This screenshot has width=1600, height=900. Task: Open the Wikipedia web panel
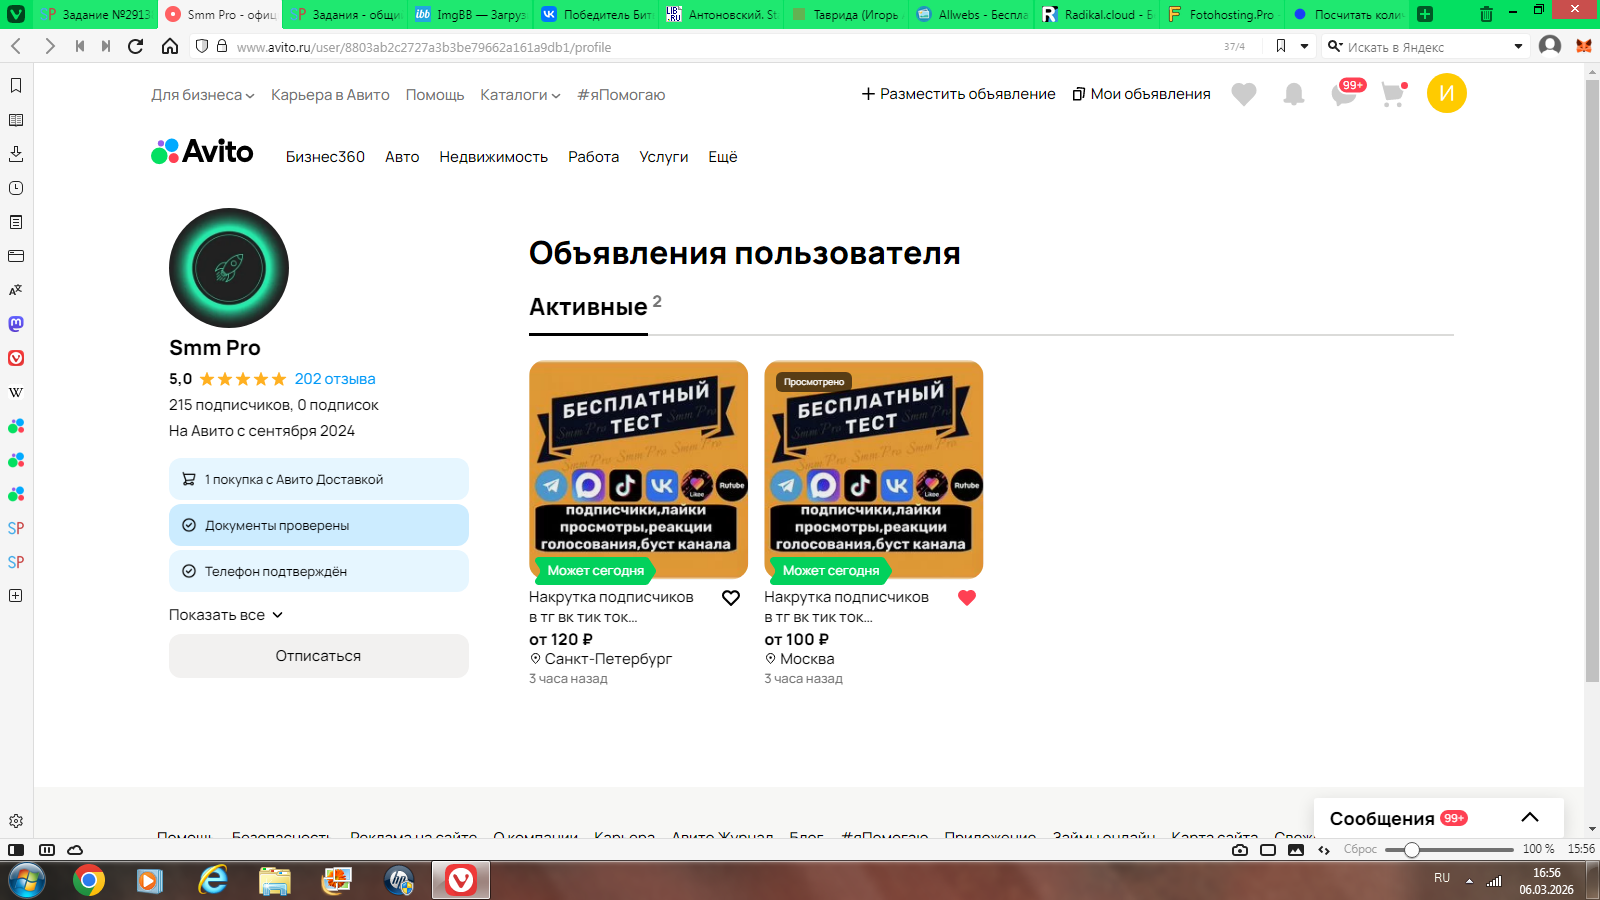pyautogui.click(x=16, y=392)
